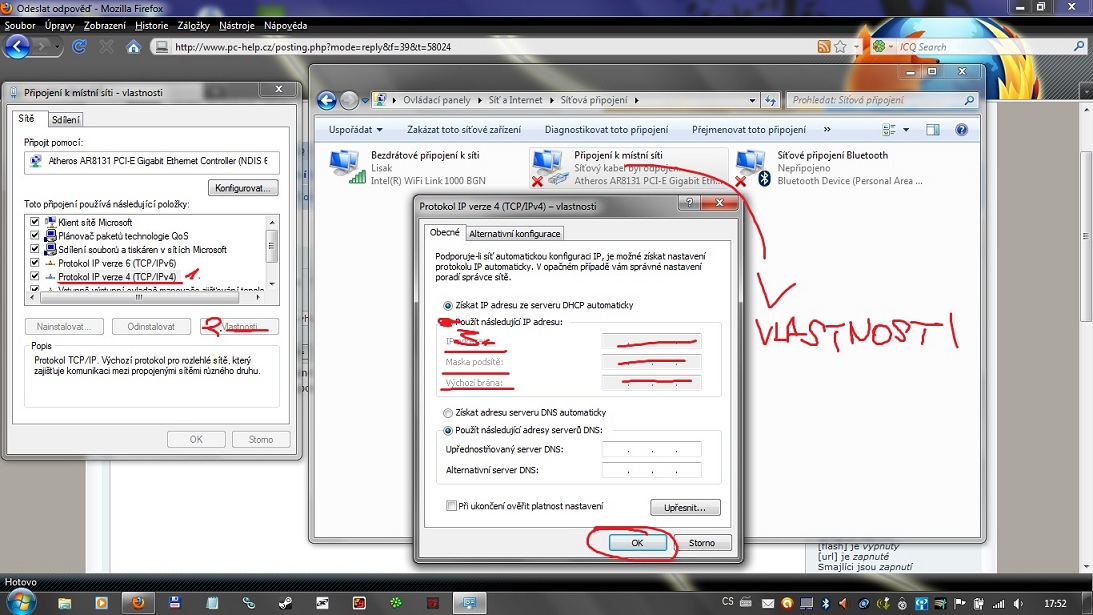This screenshot has height=615, width=1093.
Task: Select obtain DNS server address automatically
Action: 448,412
